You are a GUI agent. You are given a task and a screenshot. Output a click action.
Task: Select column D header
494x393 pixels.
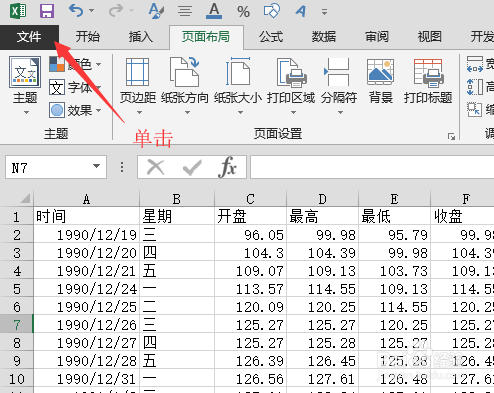tap(322, 199)
